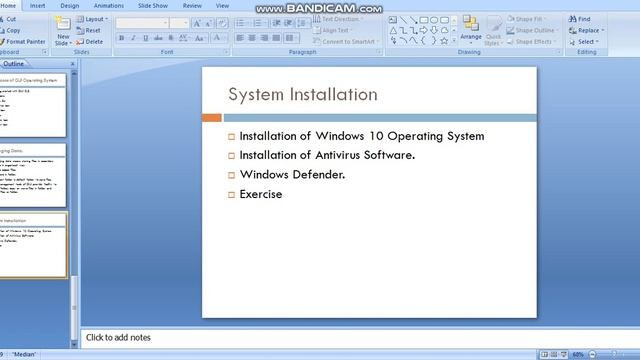Open Shape Fill color options
640x360 pixels.
pos(526,19)
